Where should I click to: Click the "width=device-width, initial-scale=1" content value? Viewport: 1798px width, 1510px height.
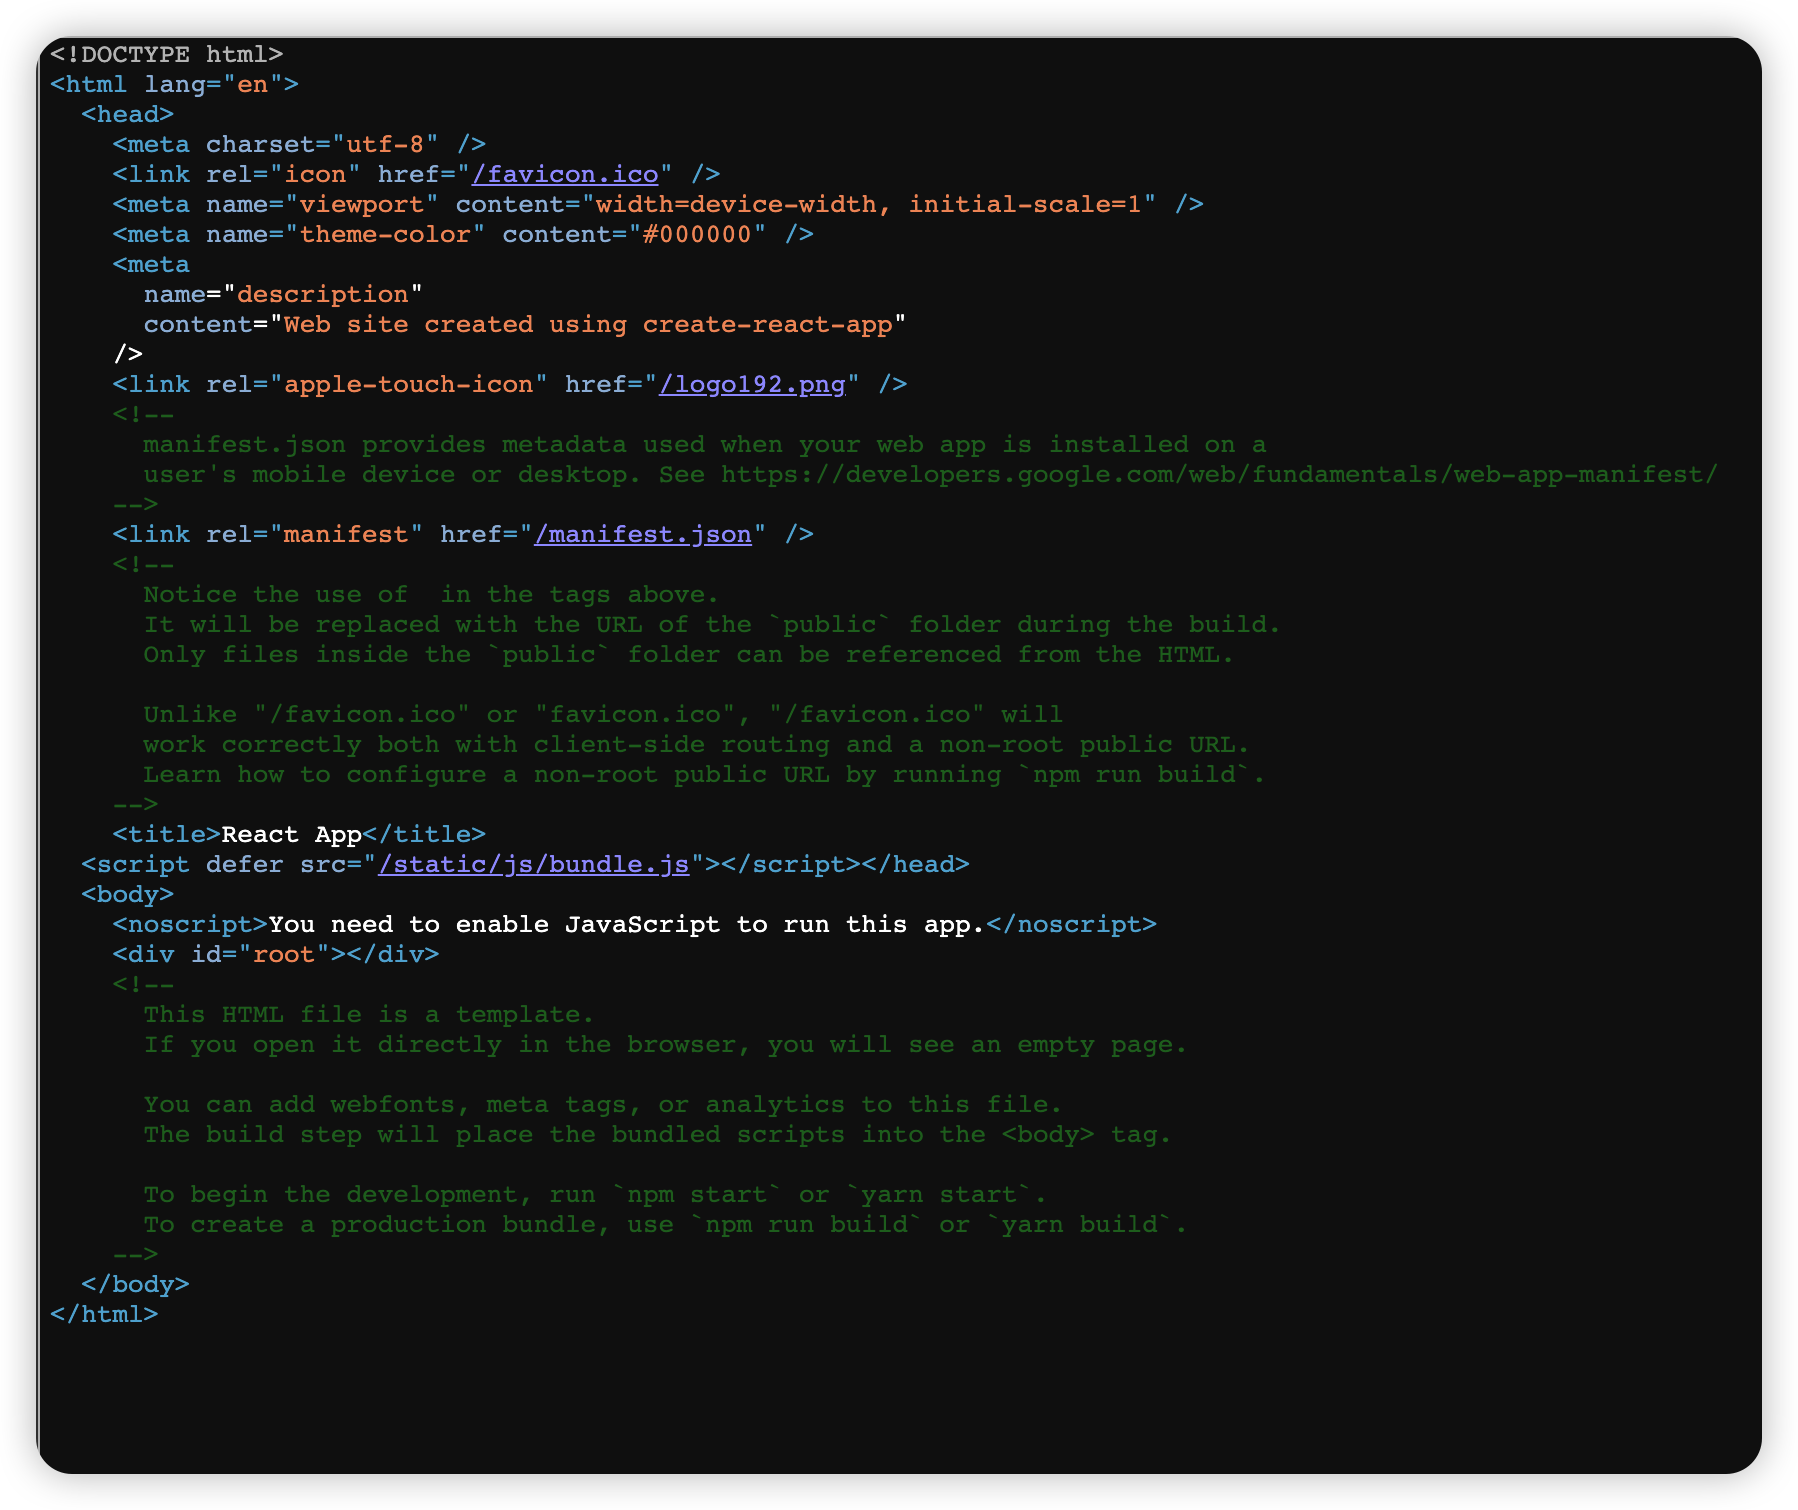[869, 204]
